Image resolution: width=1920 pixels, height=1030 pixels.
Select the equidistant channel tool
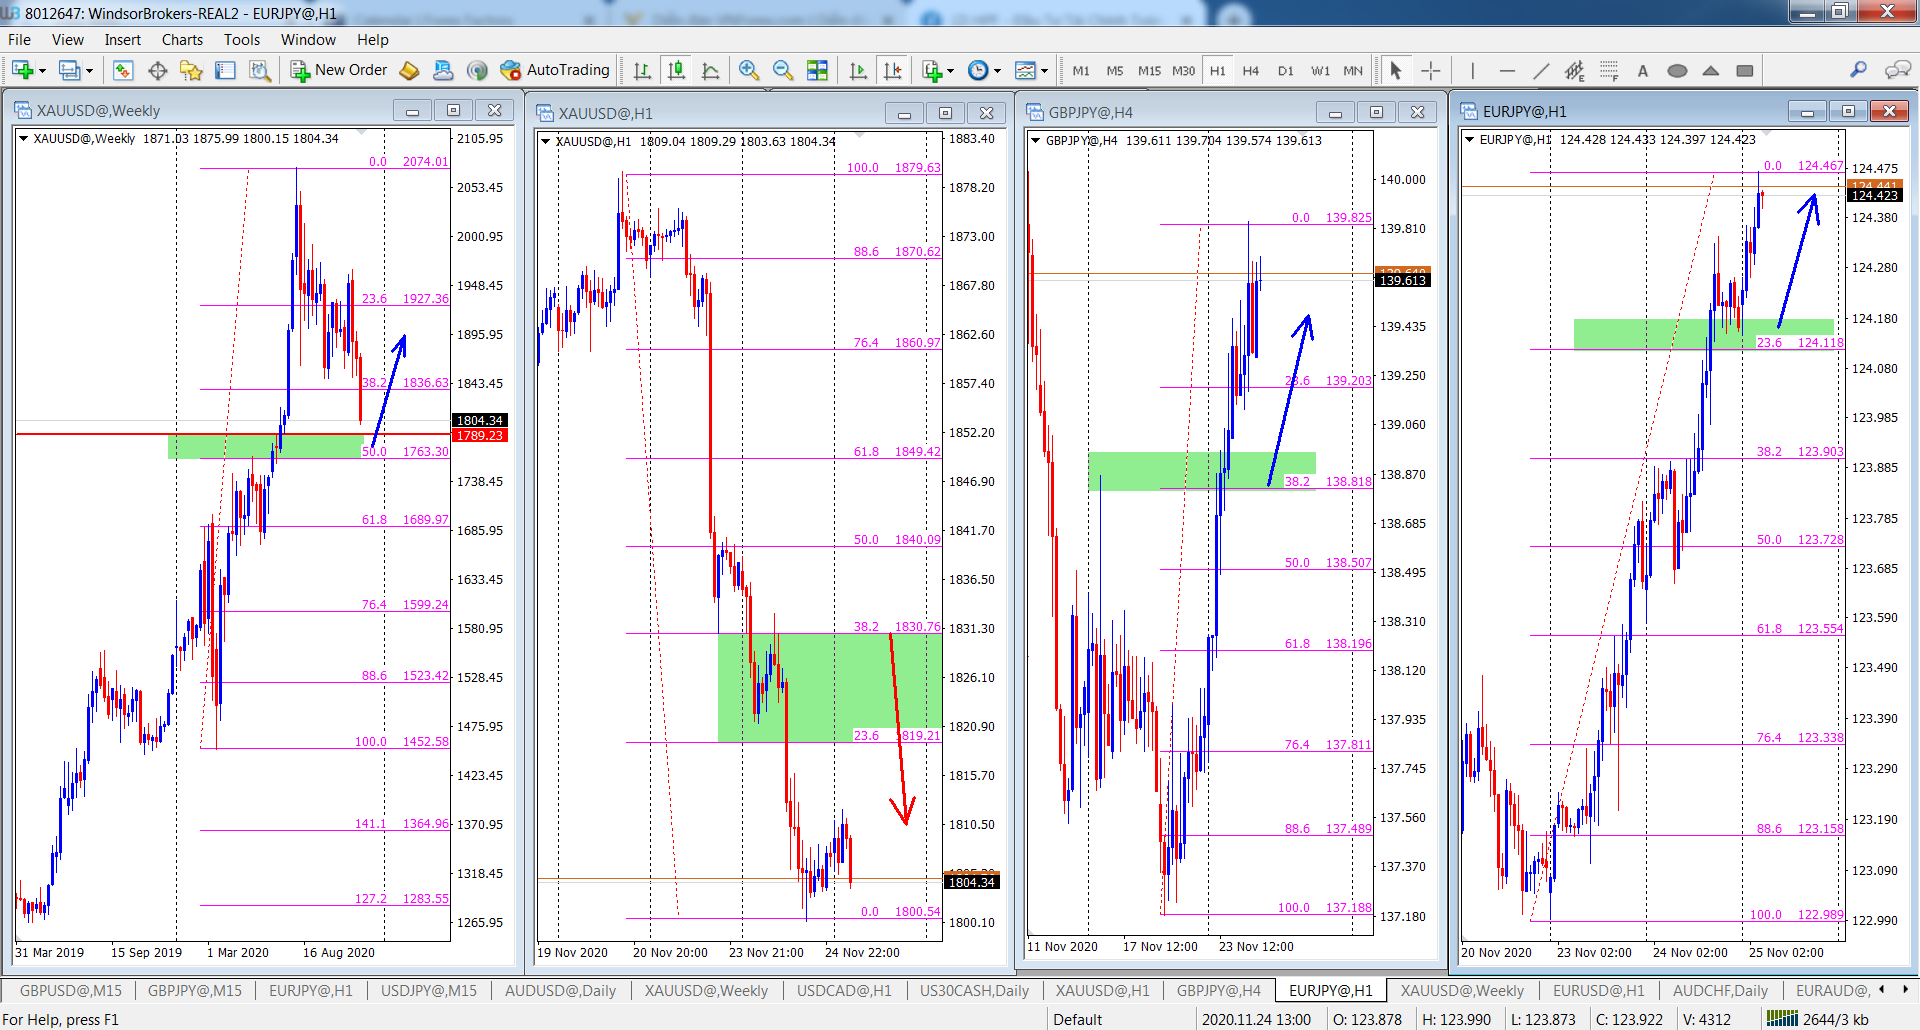(1575, 70)
